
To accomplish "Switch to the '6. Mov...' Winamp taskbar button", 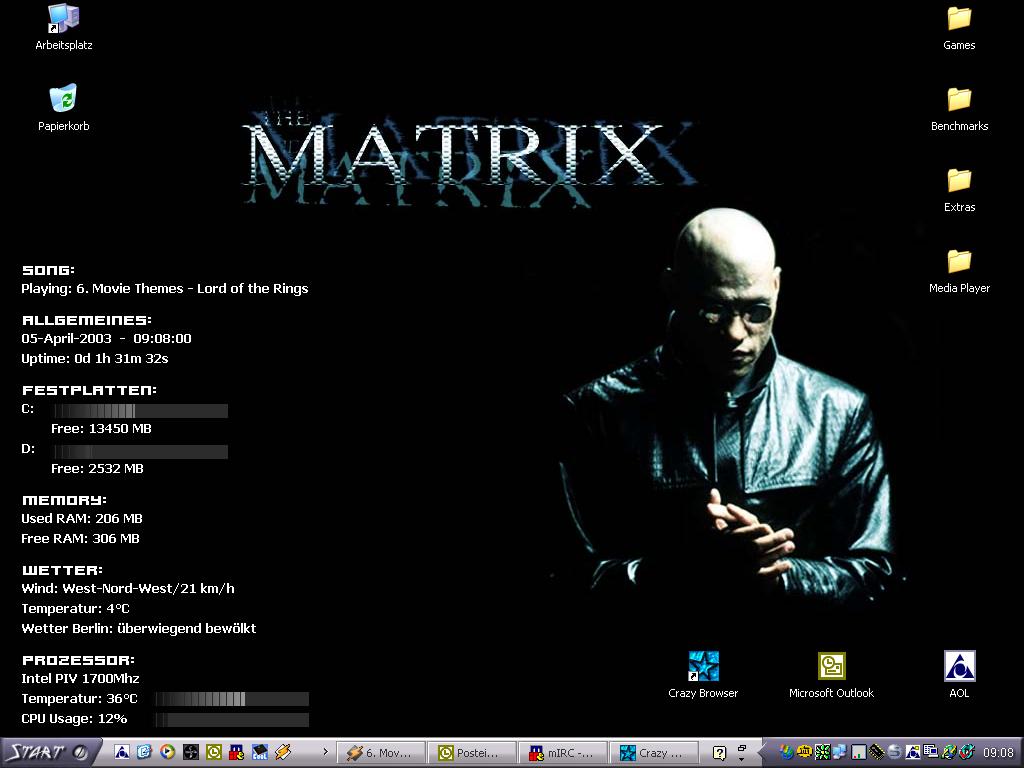I will (381, 753).
